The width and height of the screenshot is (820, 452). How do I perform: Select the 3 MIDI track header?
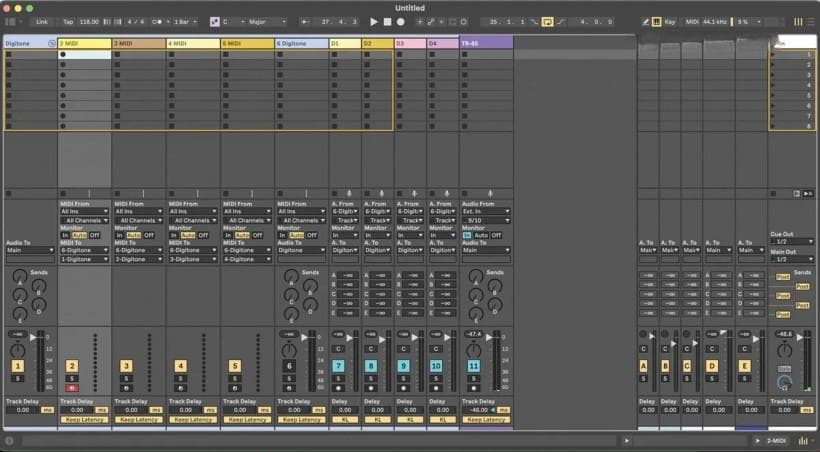(139, 43)
